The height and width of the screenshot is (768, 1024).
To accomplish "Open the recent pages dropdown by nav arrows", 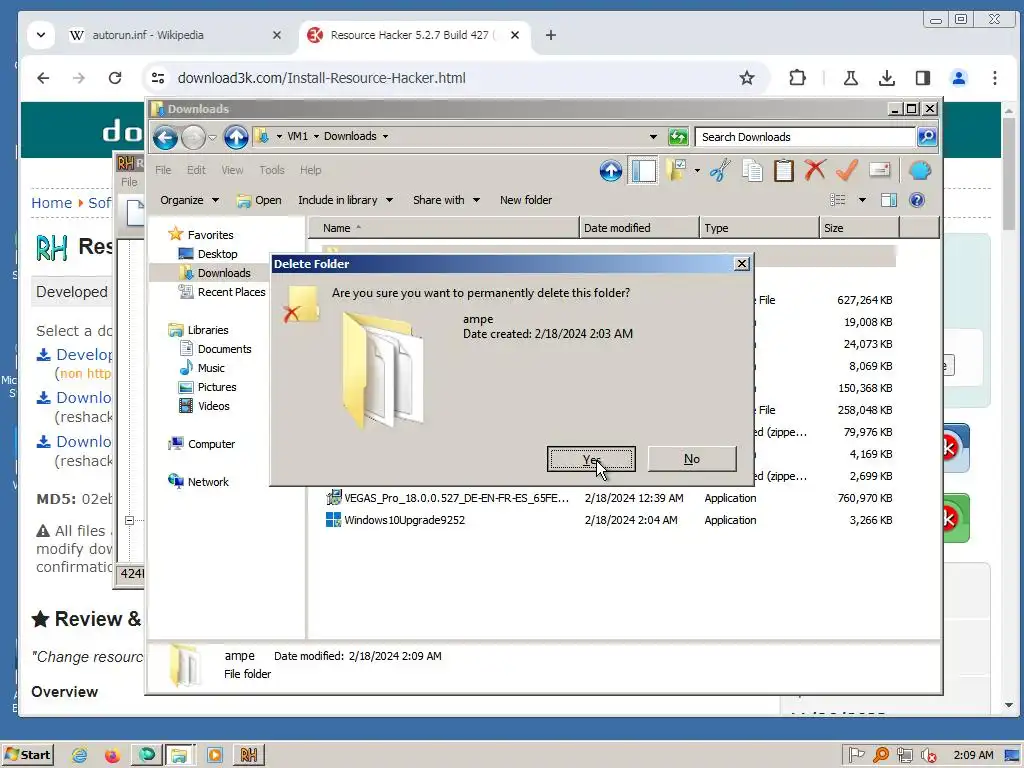I will [x=212, y=138].
